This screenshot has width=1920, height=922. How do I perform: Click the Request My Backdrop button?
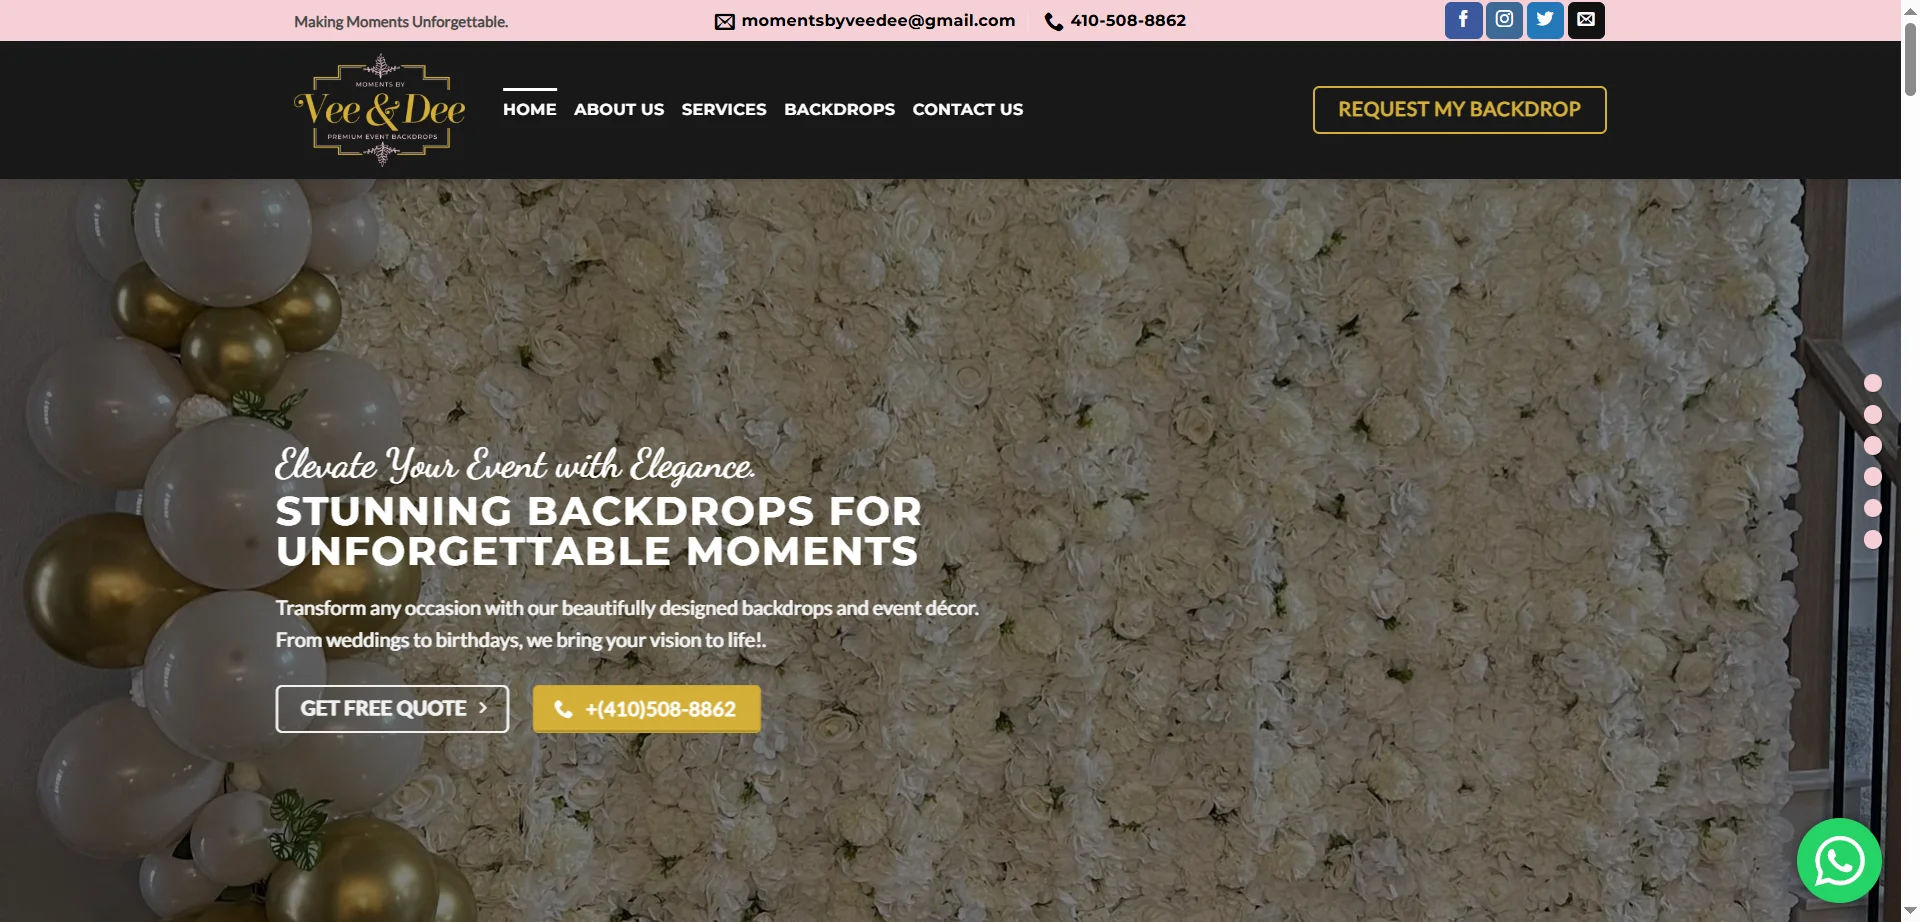1460,110
